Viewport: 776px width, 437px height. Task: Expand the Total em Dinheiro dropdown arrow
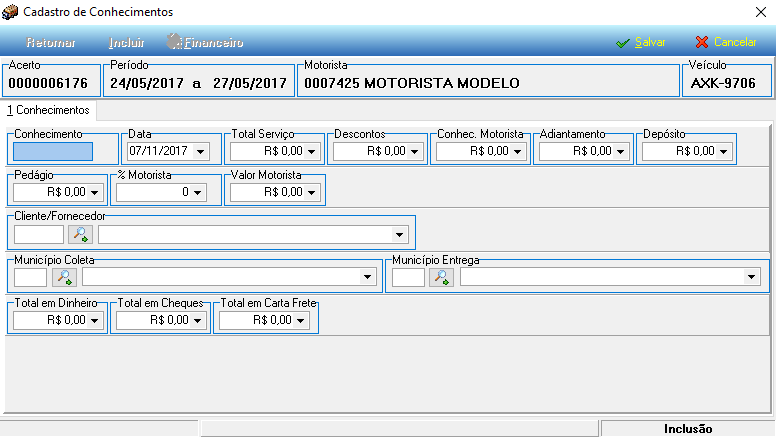coord(94,321)
